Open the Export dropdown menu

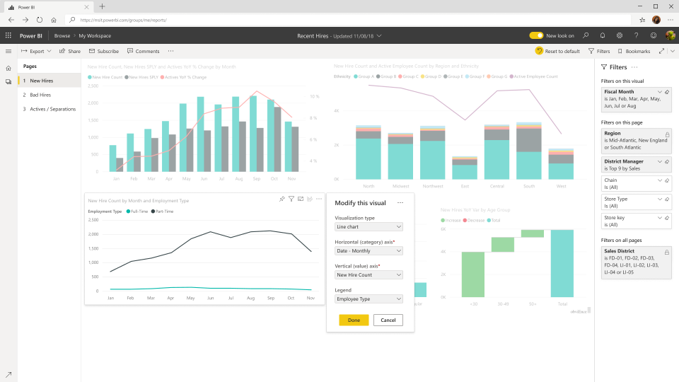36,51
